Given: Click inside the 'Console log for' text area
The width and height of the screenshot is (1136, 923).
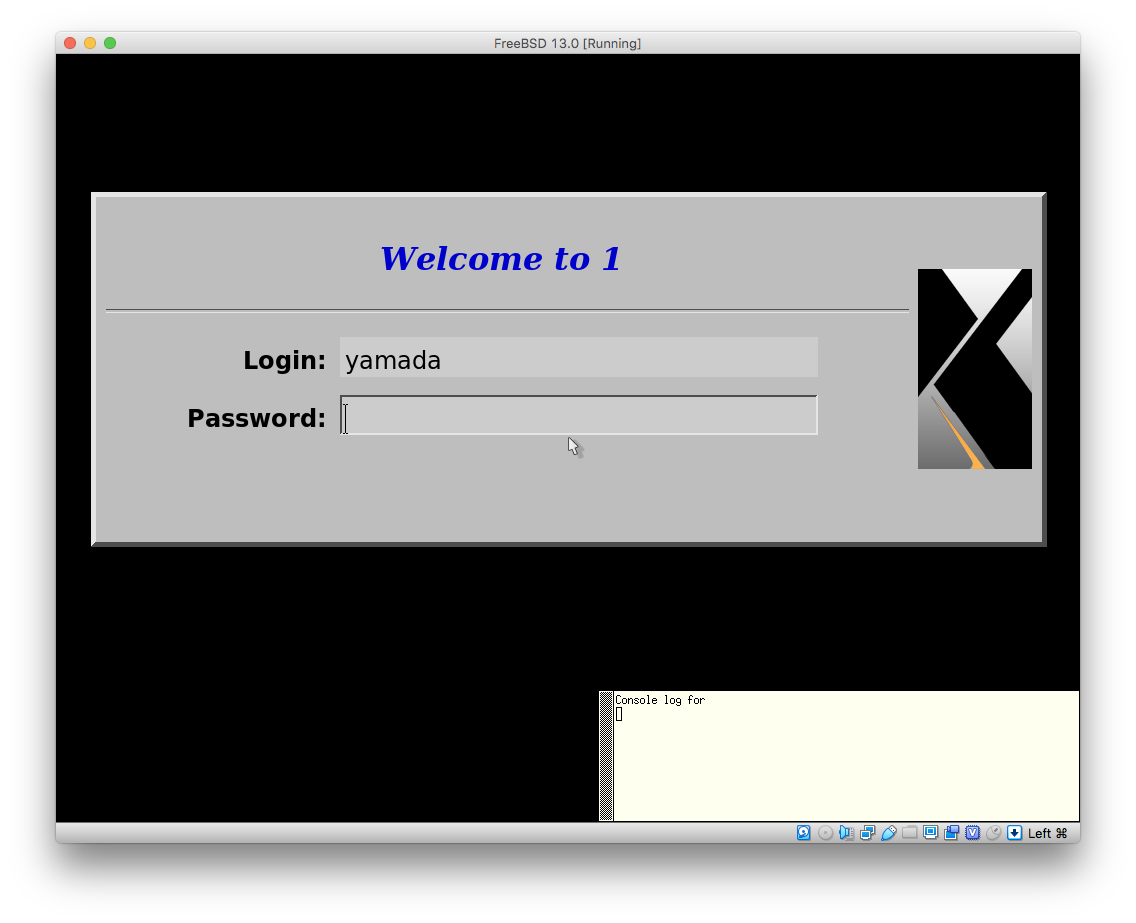Looking at the screenshot, I should pos(845,760).
